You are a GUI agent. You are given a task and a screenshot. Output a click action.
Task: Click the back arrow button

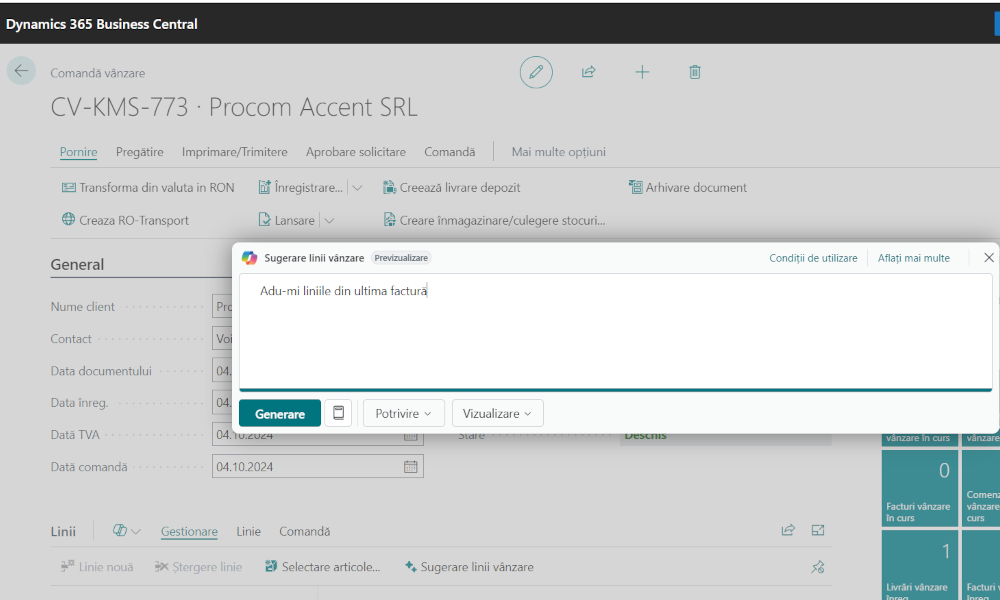[x=21, y=71]
